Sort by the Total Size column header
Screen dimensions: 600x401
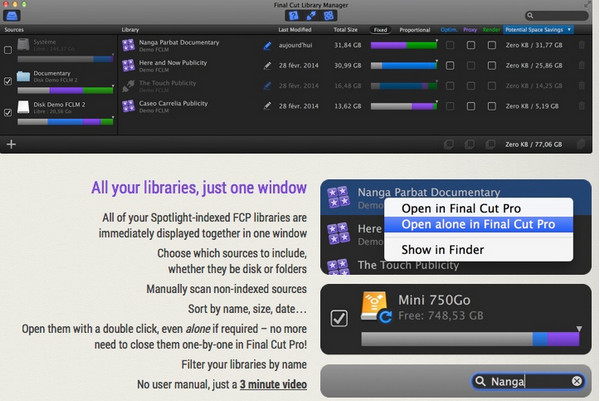coord(345,29)
